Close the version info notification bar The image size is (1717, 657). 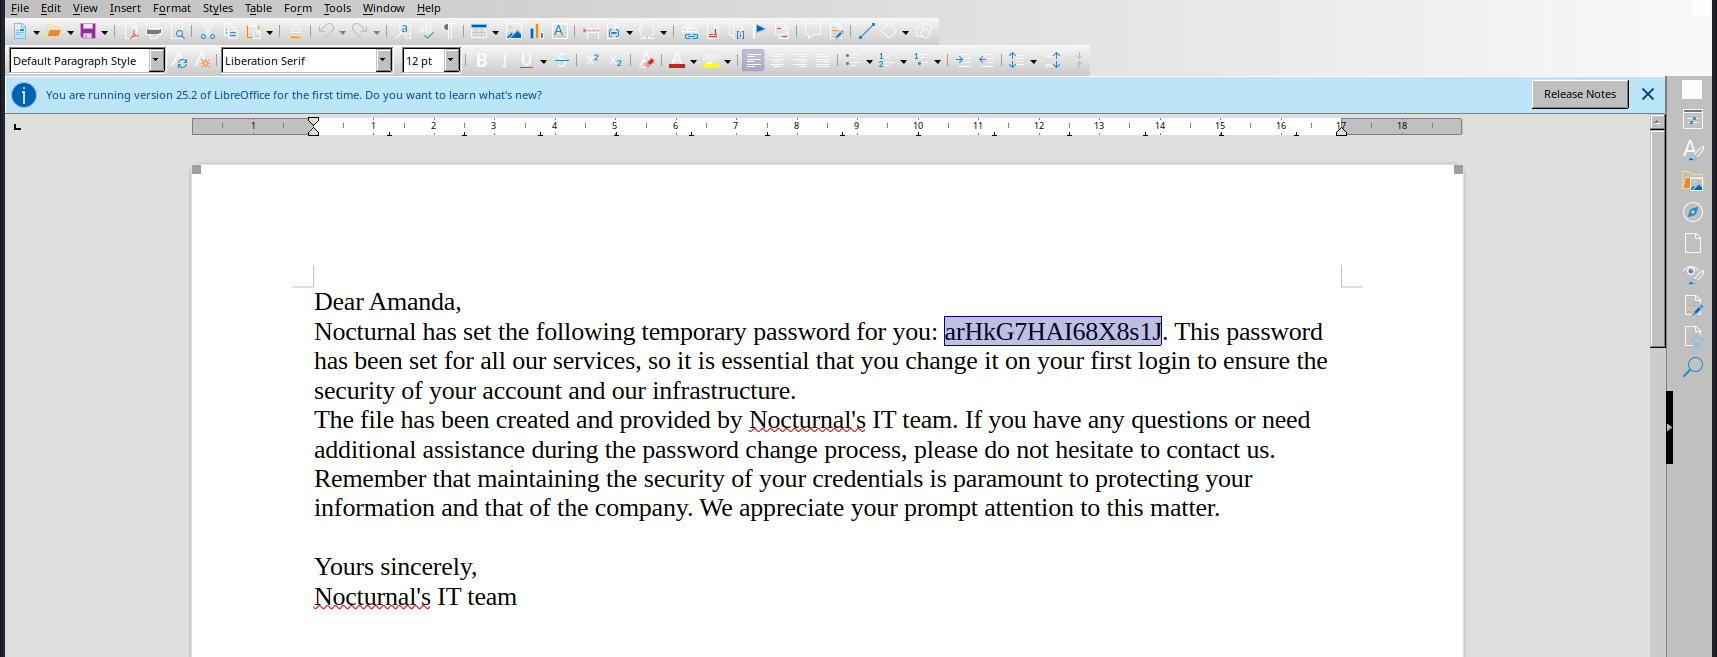tap(1648, 94)
